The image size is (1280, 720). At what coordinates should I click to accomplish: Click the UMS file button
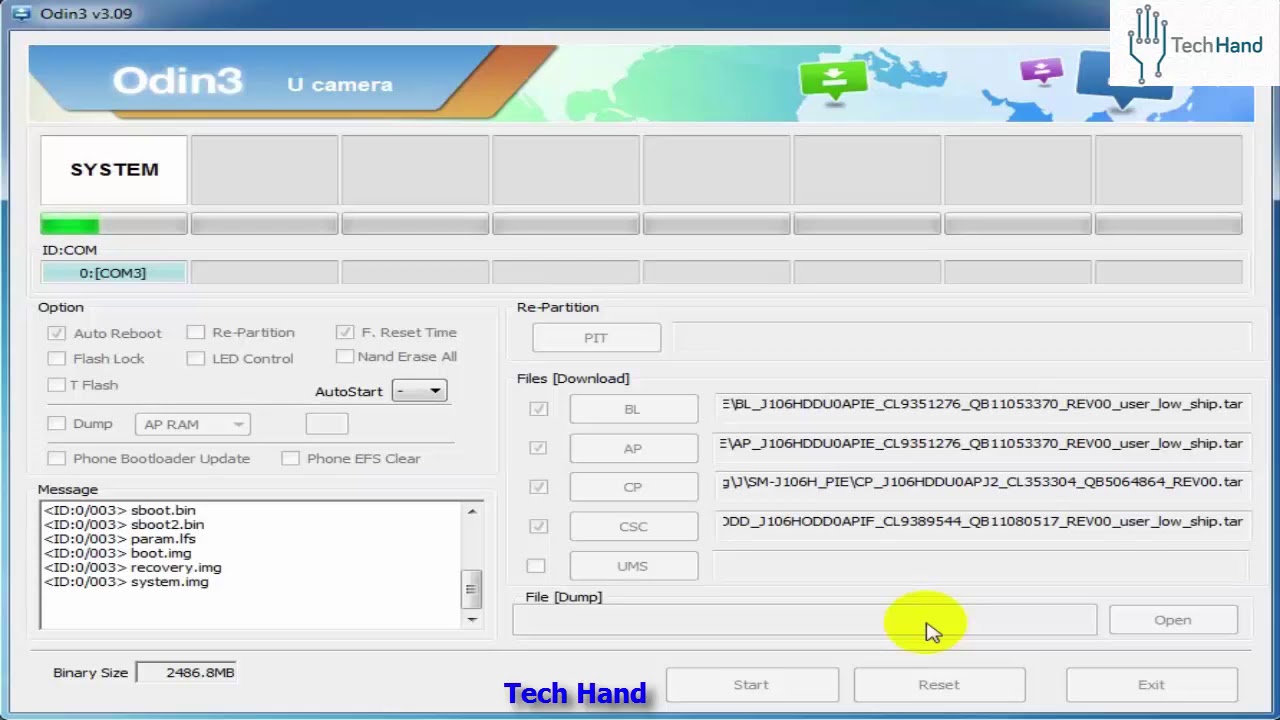(633, 566)
